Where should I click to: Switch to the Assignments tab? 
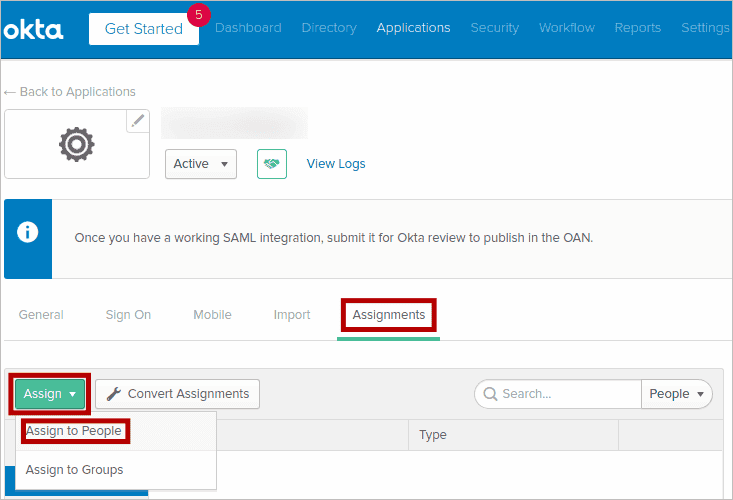coord(388,315)
